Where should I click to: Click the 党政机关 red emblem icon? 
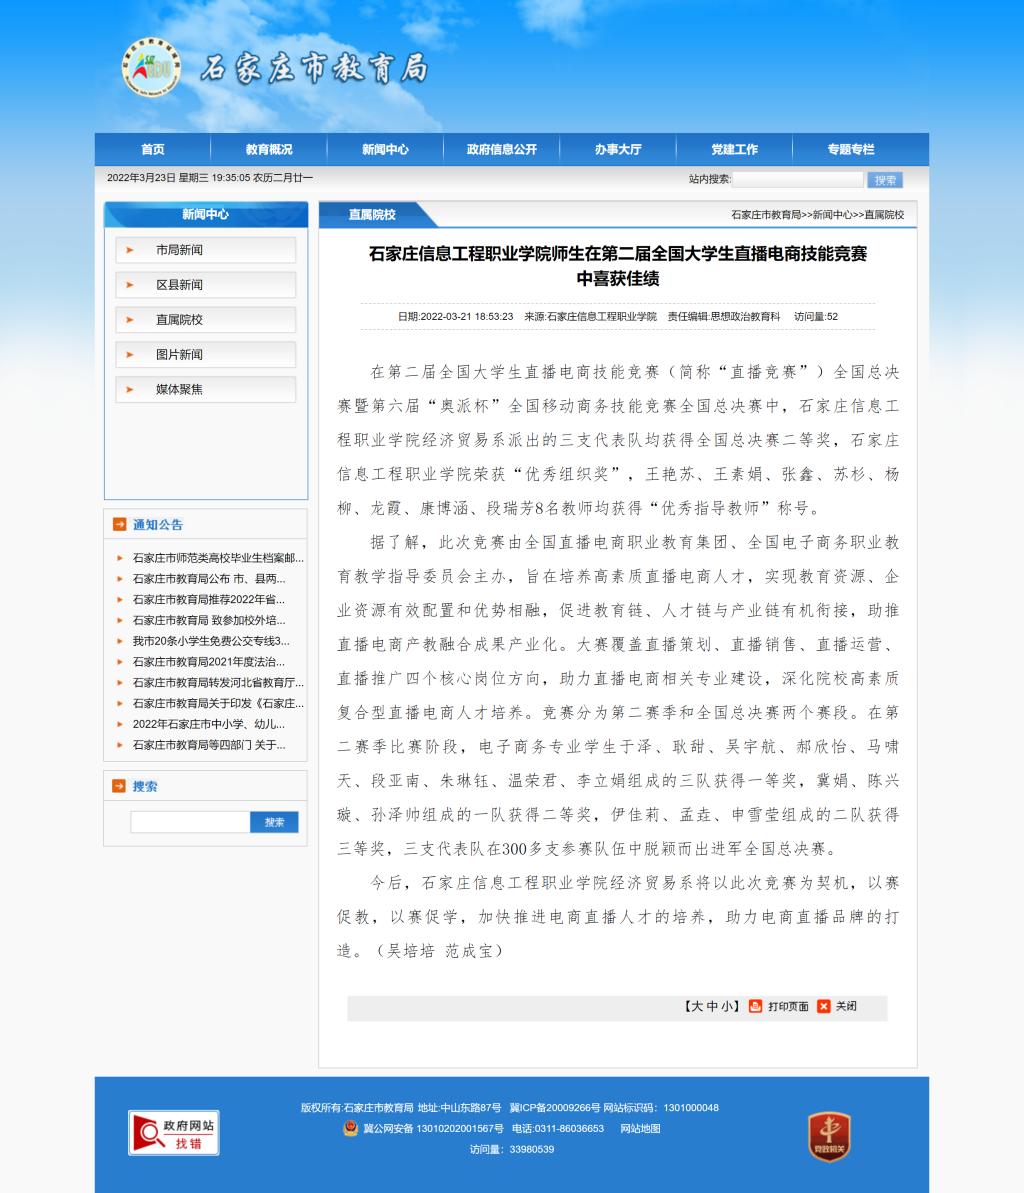click(829, 1137)
